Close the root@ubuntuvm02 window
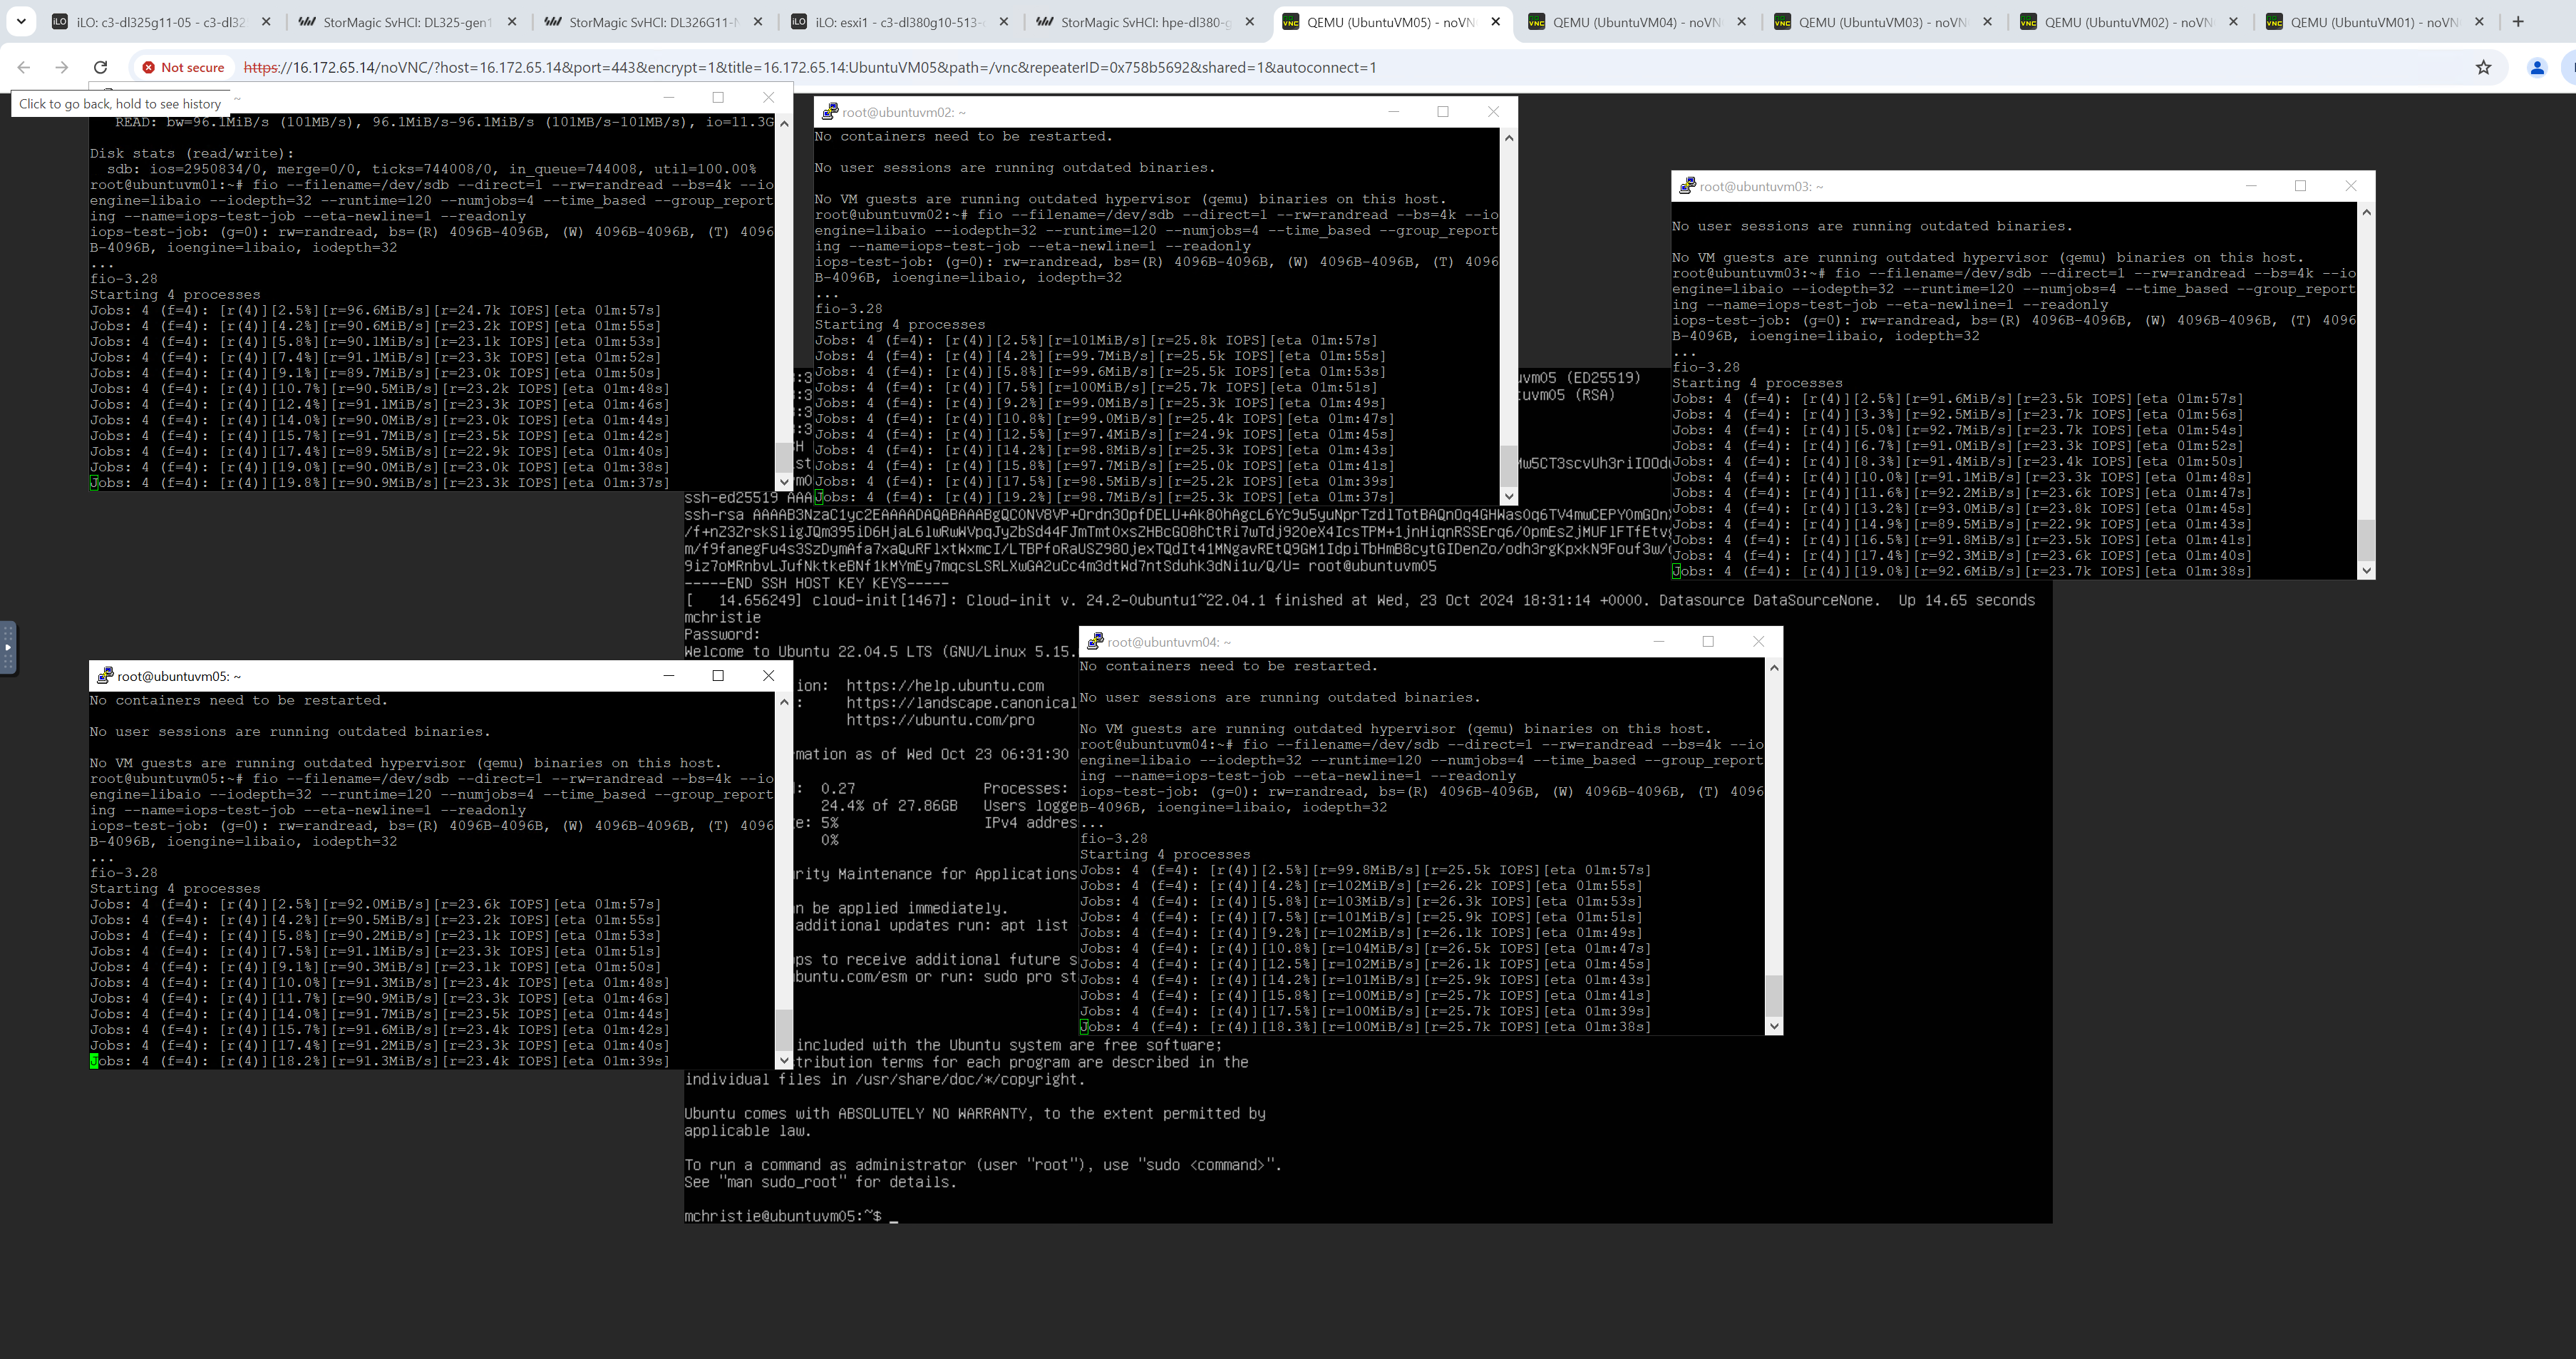2576x1359 pixels. click(1493, 112)
